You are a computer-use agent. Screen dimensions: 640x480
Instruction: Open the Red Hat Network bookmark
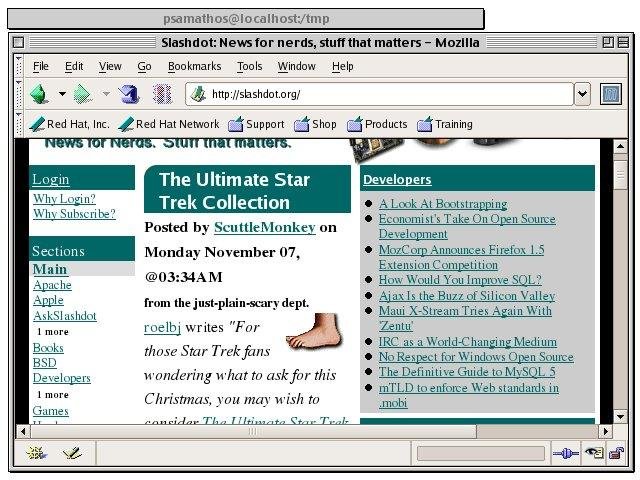click(169, 124)
